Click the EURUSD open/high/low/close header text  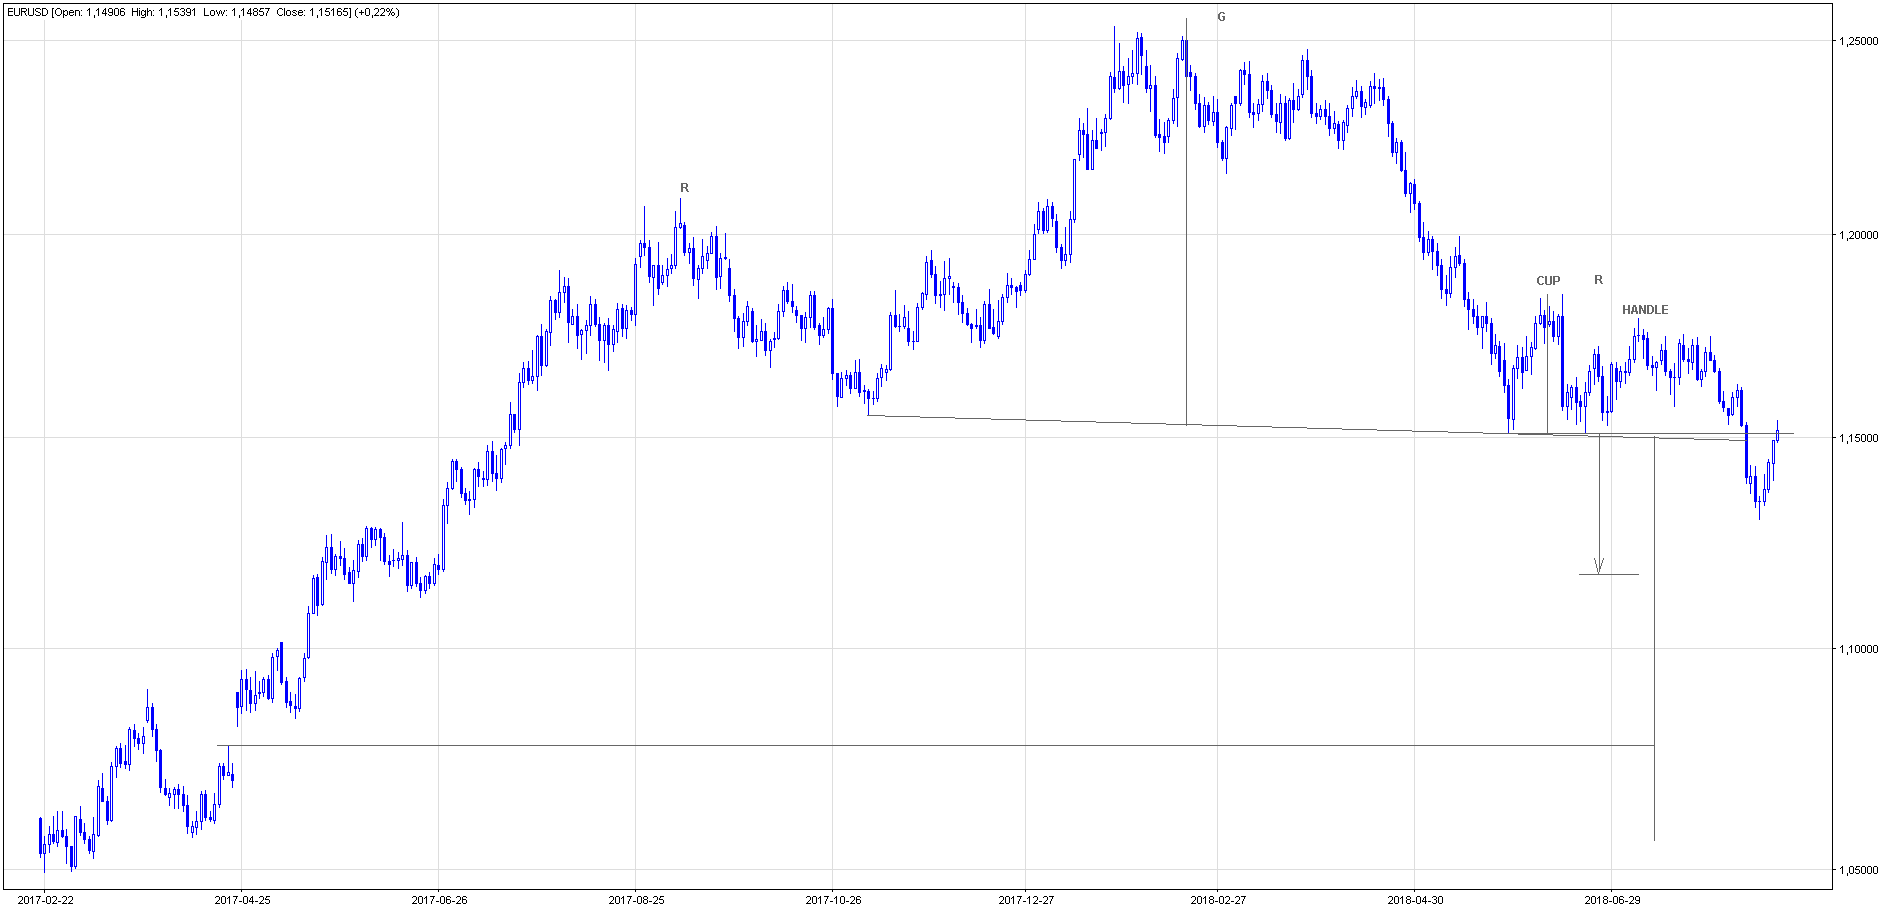coord(203,12)
